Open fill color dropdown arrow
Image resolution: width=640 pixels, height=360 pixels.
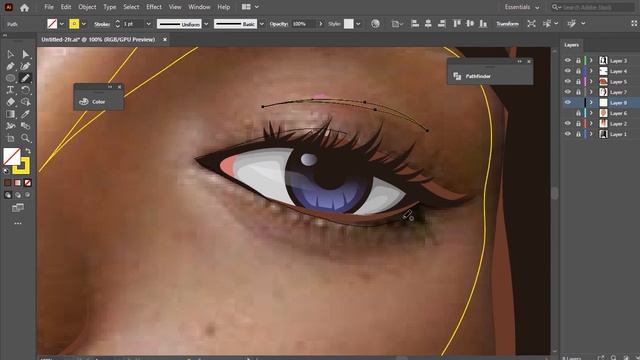(x=62, y=24)
